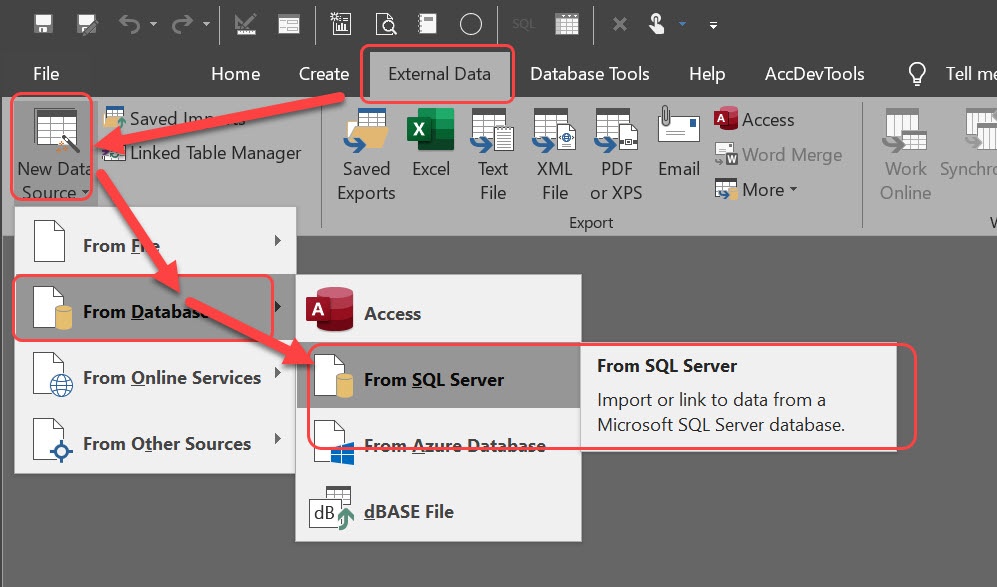Switch to the Database Tools tab
The height and width of the screenshot is (587, 997).
[589, 74]
